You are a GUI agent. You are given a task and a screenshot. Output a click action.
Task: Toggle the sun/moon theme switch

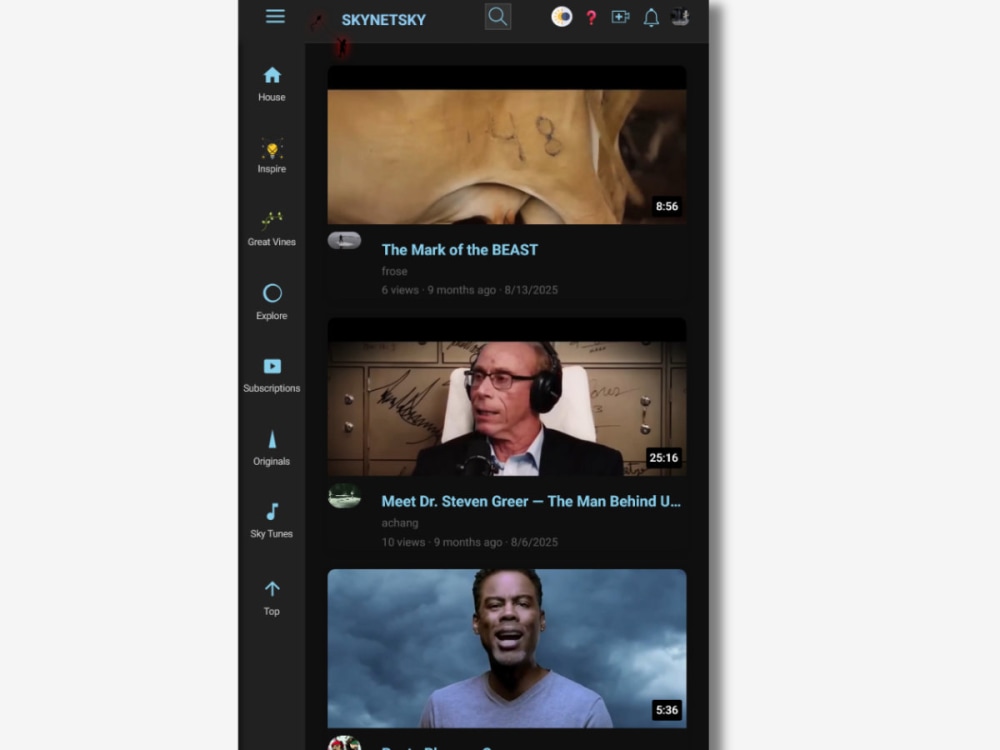(561, 17)
